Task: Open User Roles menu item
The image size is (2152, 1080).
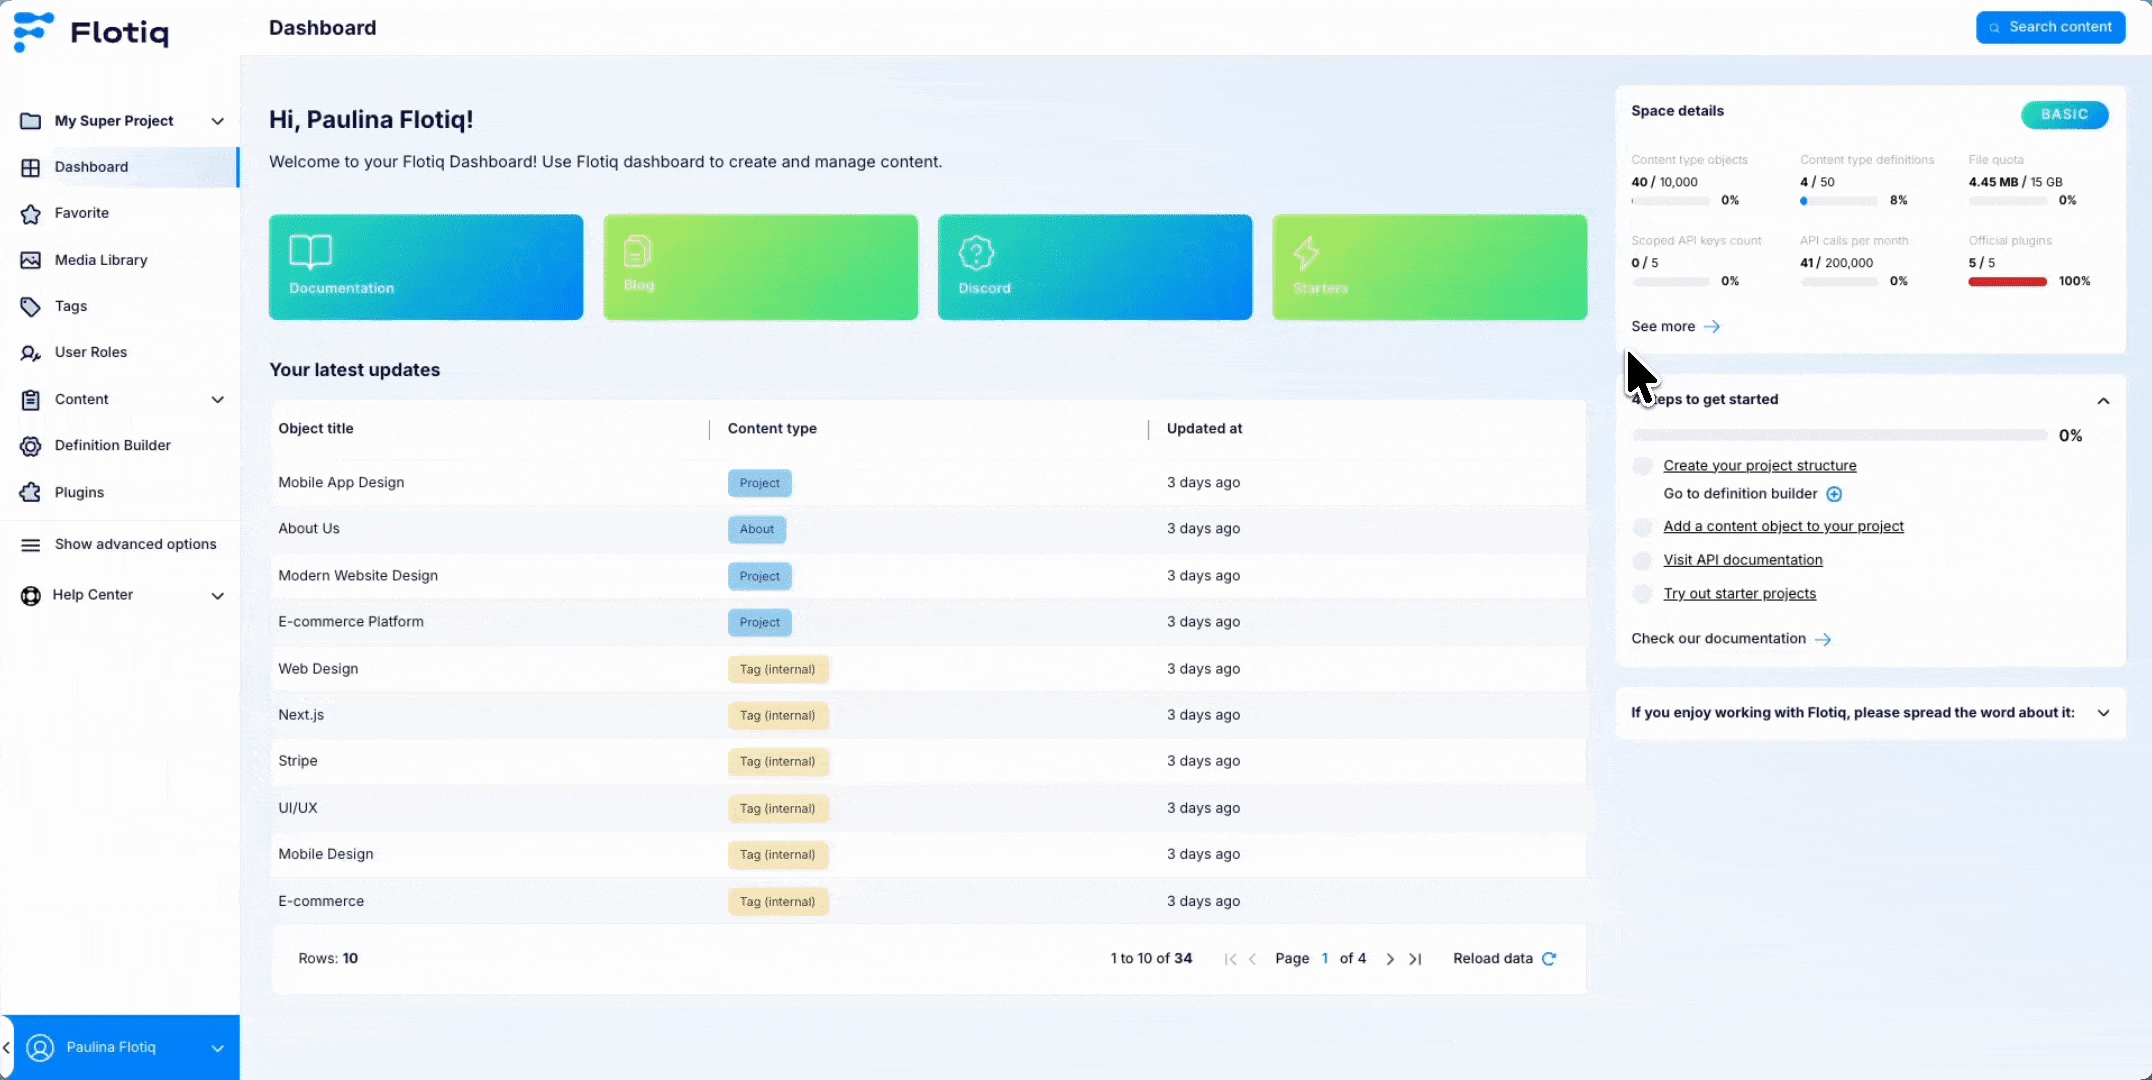Action: click(90, 352)
